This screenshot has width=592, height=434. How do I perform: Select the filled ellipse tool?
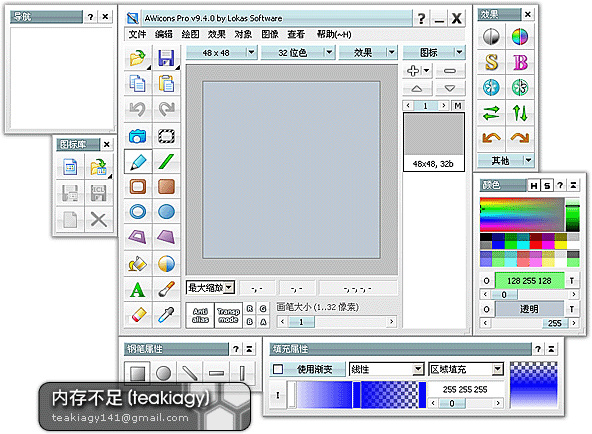coord(166,212)
